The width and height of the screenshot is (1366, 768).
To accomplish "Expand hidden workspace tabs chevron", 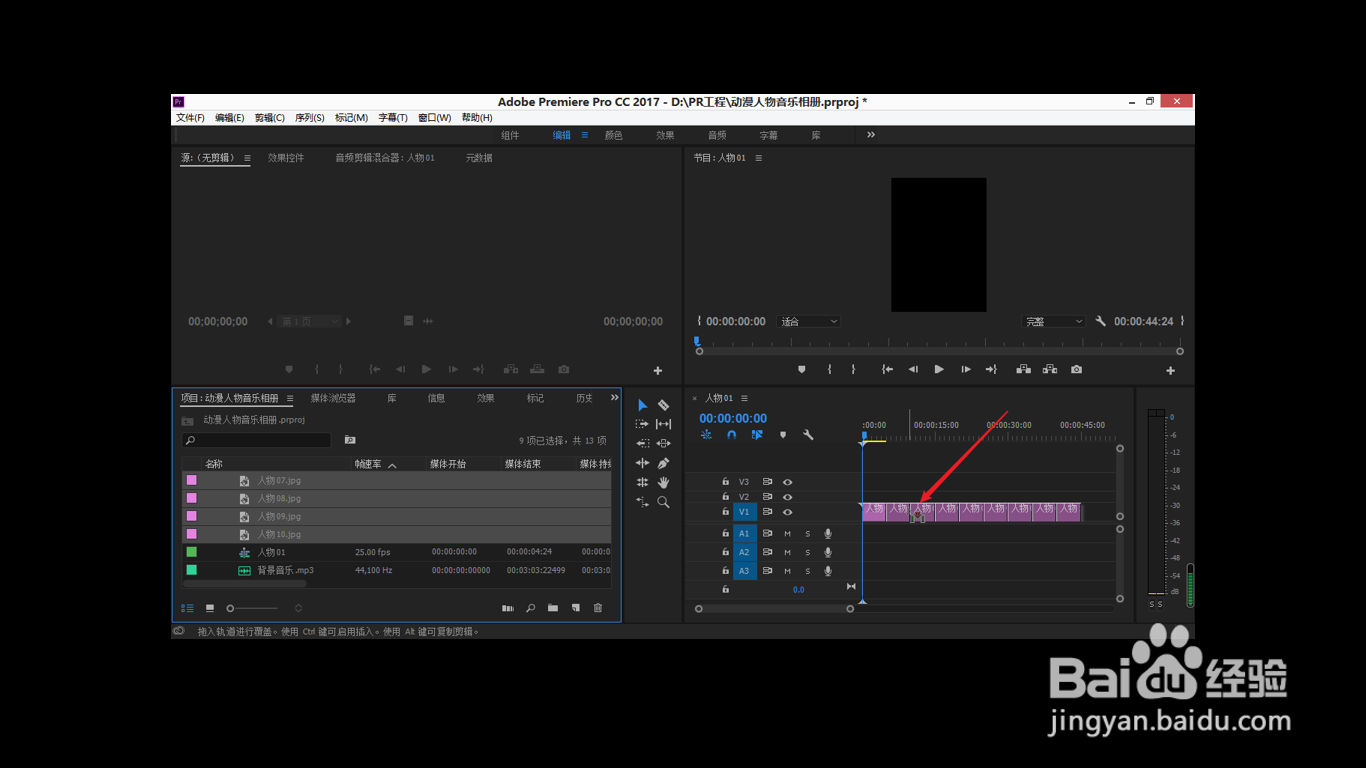I will click(x=871, y=135).
